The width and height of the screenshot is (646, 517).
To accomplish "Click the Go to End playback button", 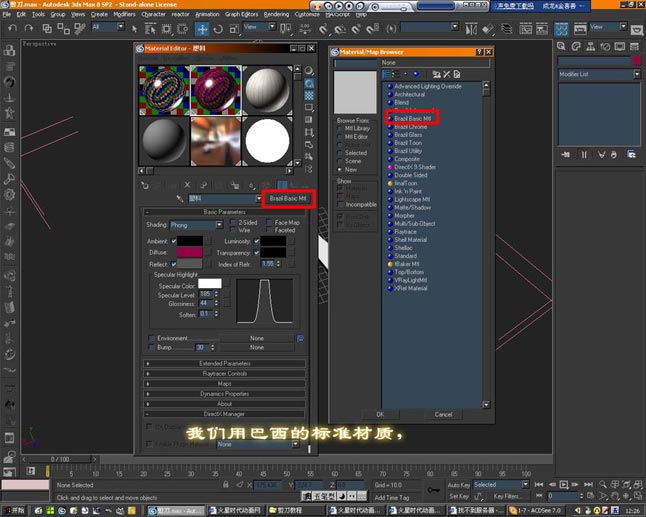I will coord(588,484).
